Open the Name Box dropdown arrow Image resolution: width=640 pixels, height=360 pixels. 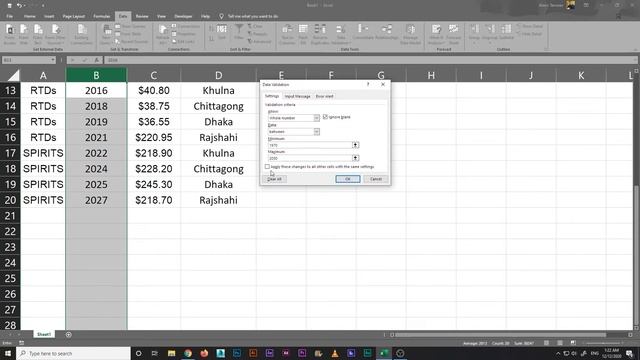[x=53, y=60]
